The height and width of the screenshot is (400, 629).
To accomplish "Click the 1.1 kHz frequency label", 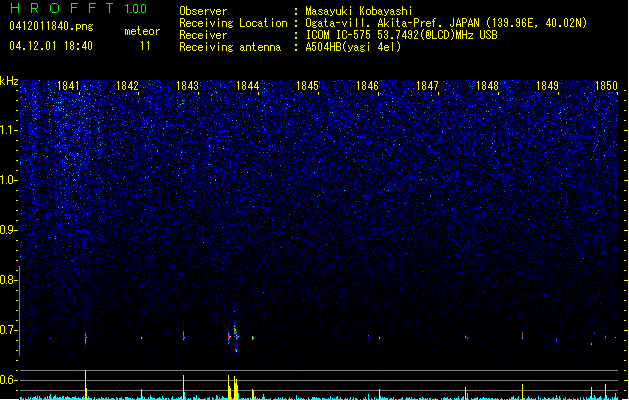I will (9, 130).
